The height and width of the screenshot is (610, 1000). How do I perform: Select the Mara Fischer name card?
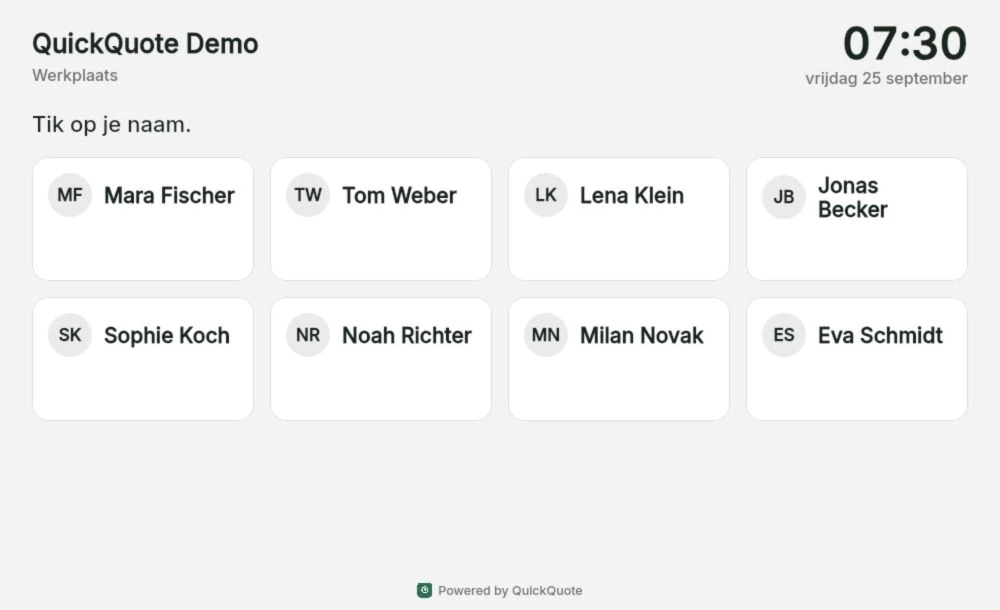[143, 219]
